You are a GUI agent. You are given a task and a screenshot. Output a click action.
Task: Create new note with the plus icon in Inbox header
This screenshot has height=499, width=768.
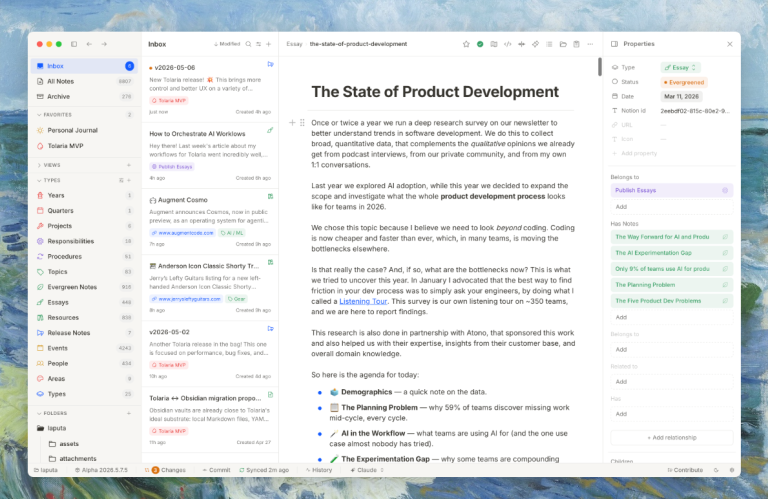[x=268, y=44]
